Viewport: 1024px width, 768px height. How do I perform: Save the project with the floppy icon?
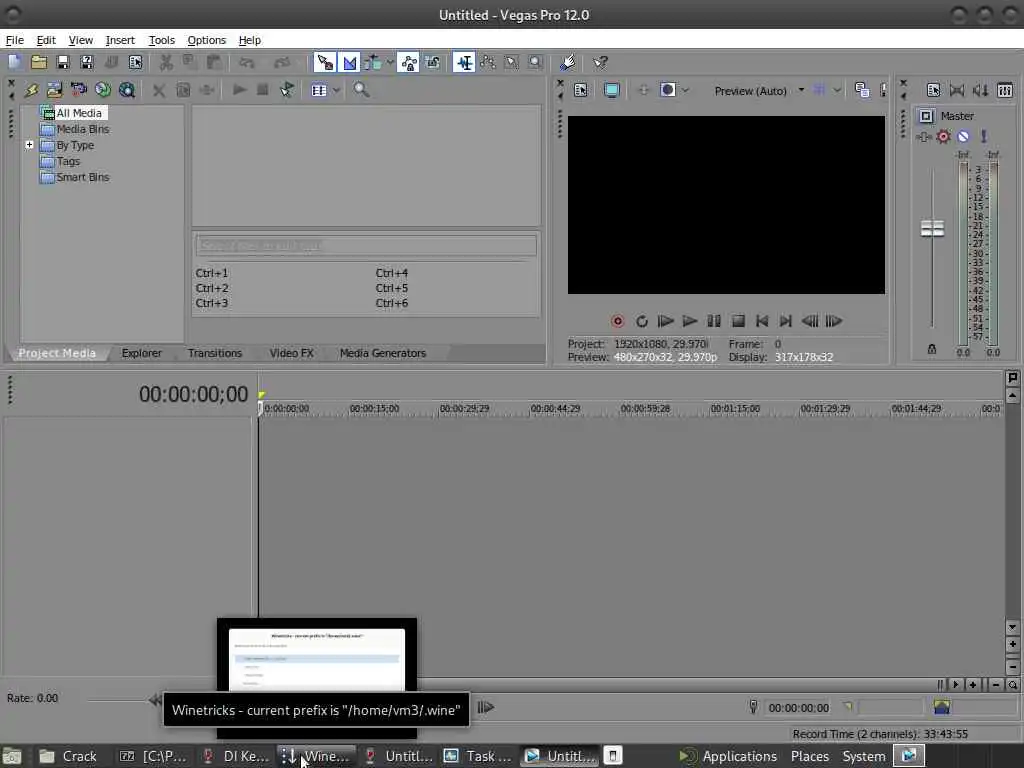pyautogui.click(x=63, y=63)
